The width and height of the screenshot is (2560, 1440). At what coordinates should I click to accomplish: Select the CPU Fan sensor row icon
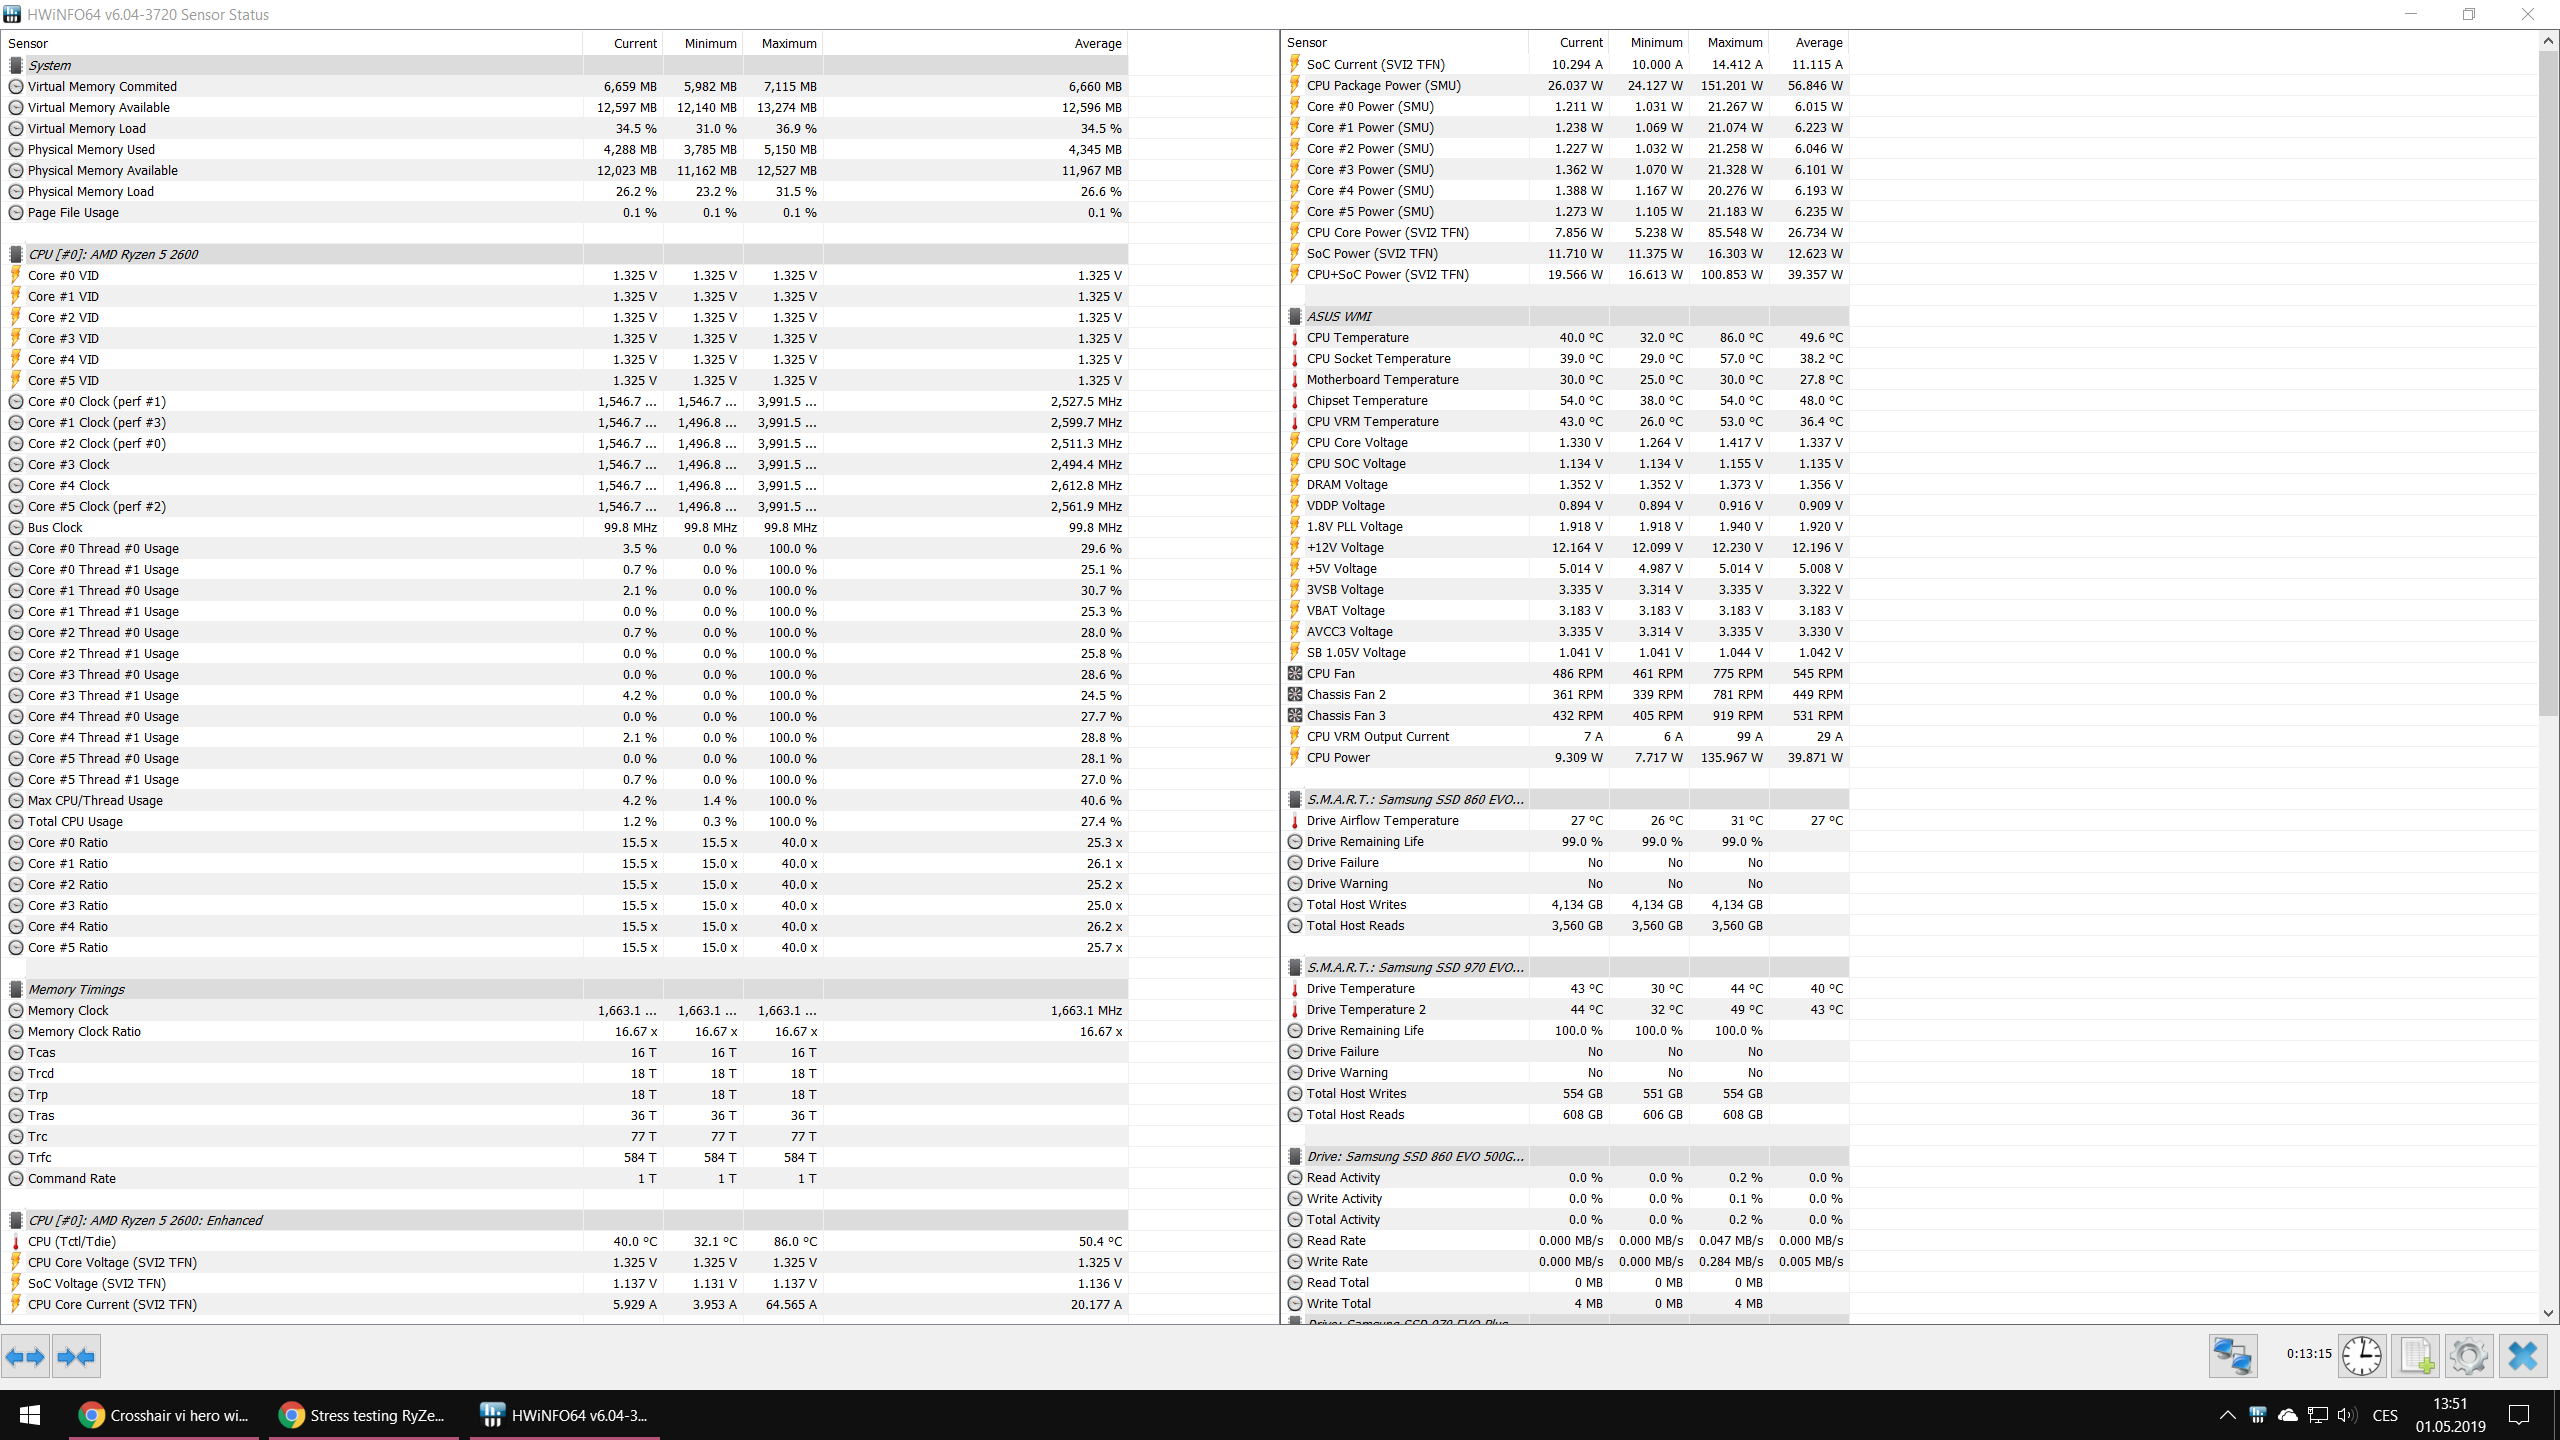coord(1295,674)
